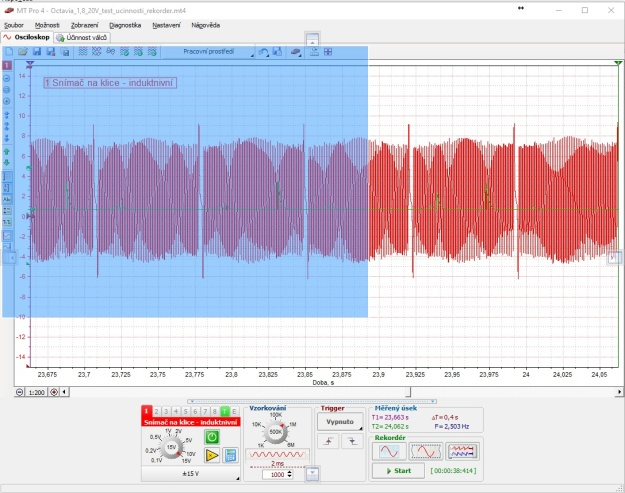Click the voltage range knob showing 15V
The image size is (625, 493).
171,447
